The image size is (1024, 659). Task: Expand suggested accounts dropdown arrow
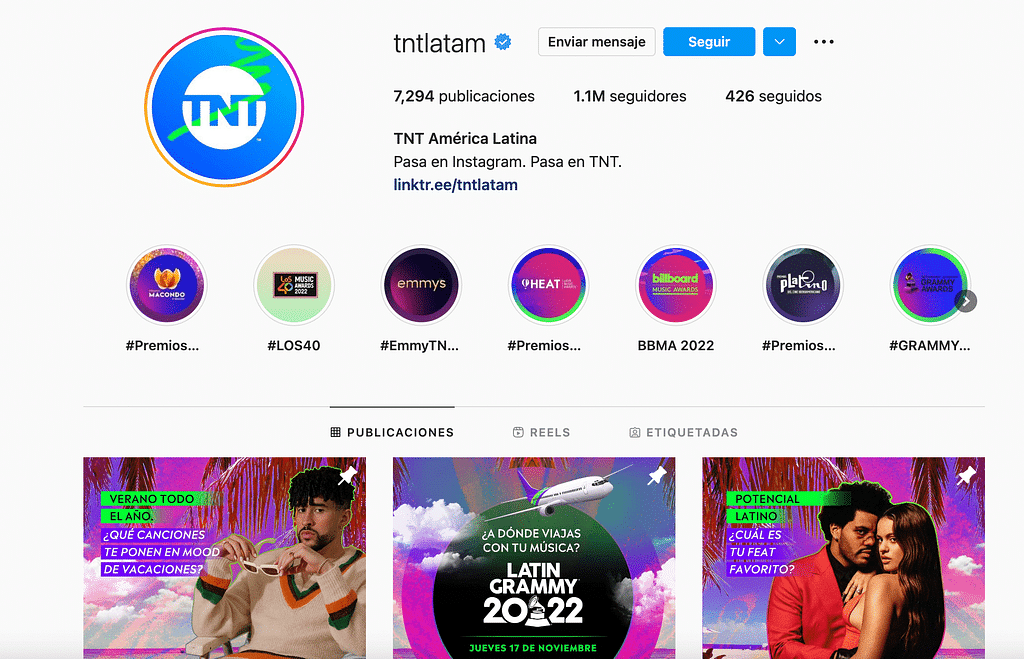[779, 42]
